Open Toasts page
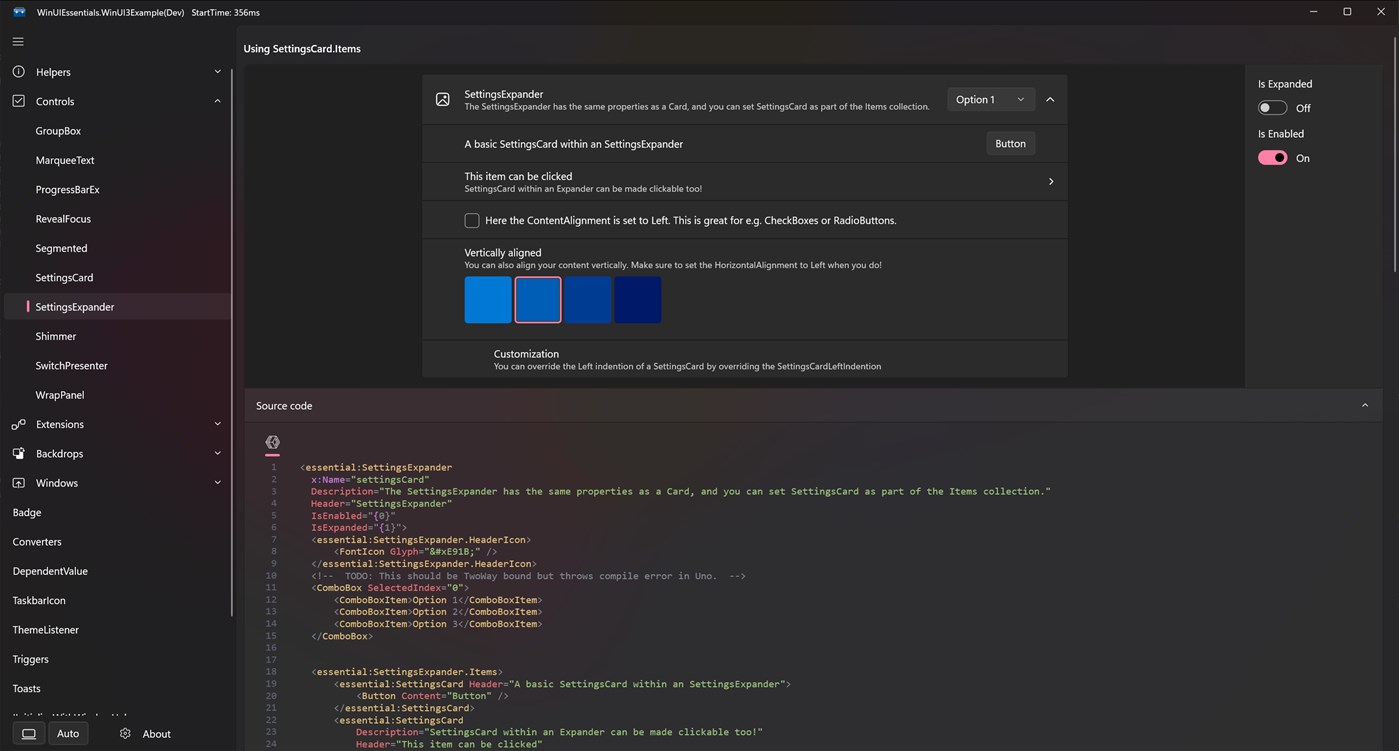This screenshot has width=1399, height=751. pos(117,688)
